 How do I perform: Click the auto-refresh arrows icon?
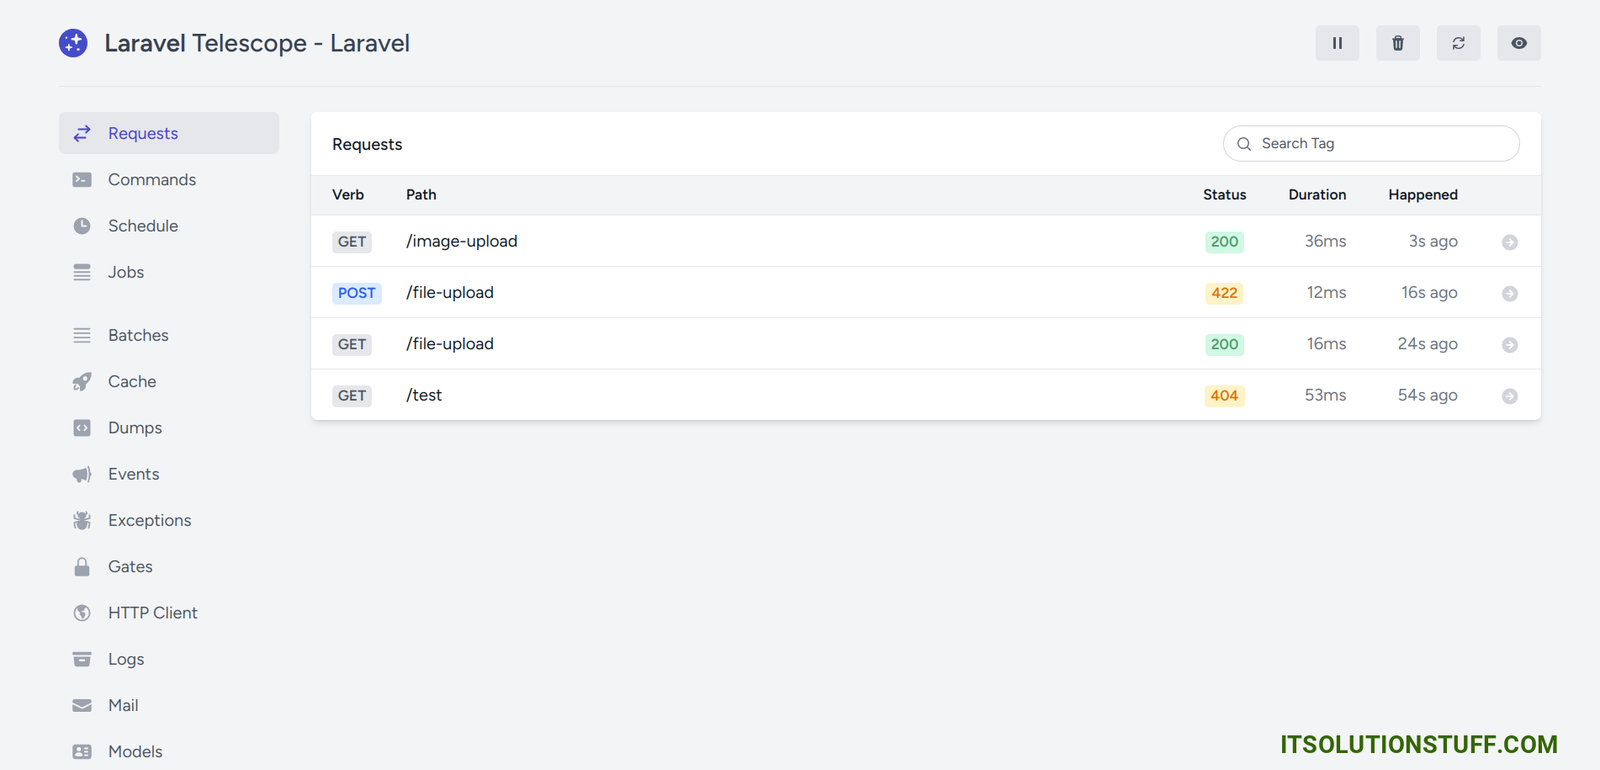pyautogui.click(x=1458, y=43)
